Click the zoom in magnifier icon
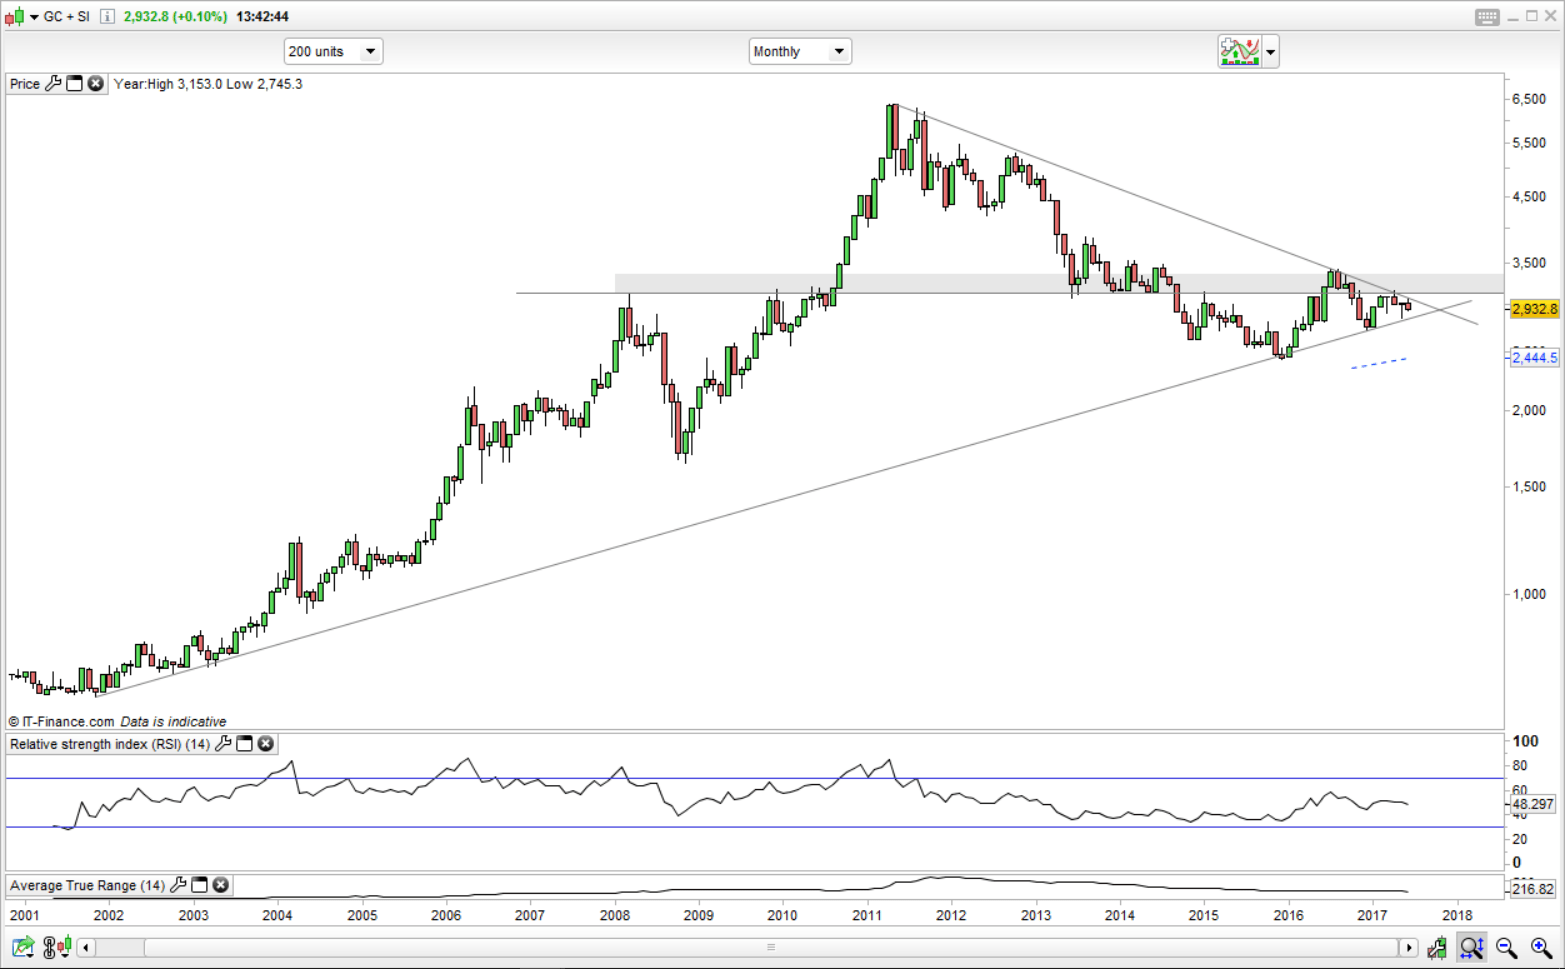1565x969 pixels. point(1540,947)
